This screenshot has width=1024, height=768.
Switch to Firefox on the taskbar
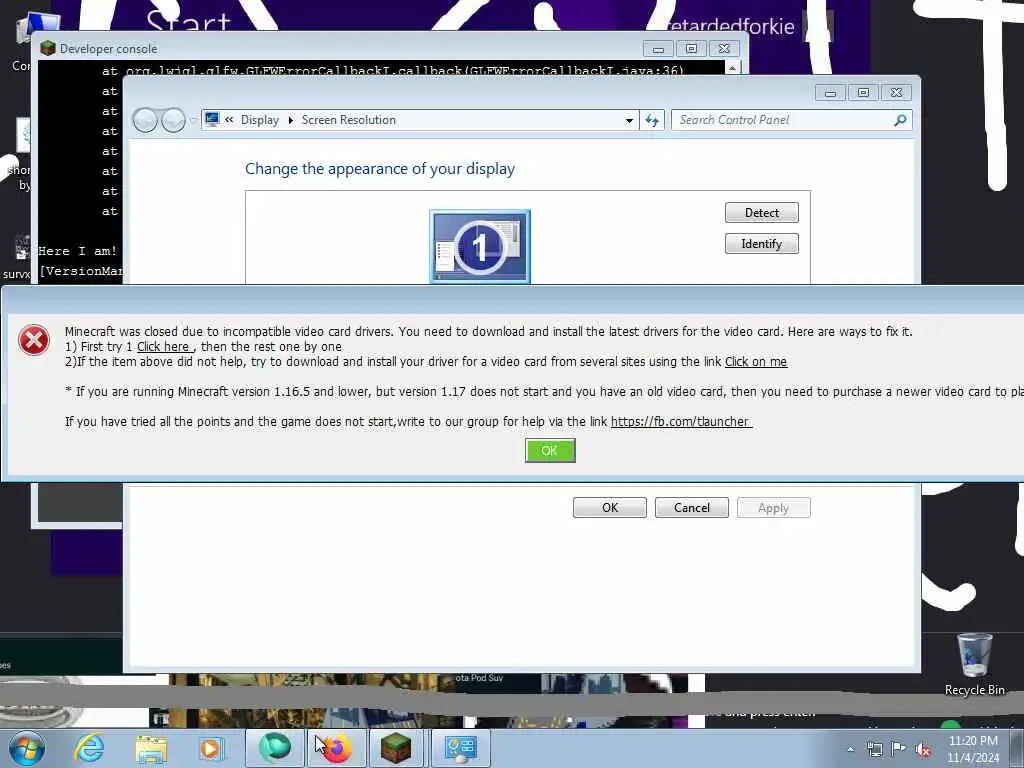pyautogui.click(x=336, y=748)
